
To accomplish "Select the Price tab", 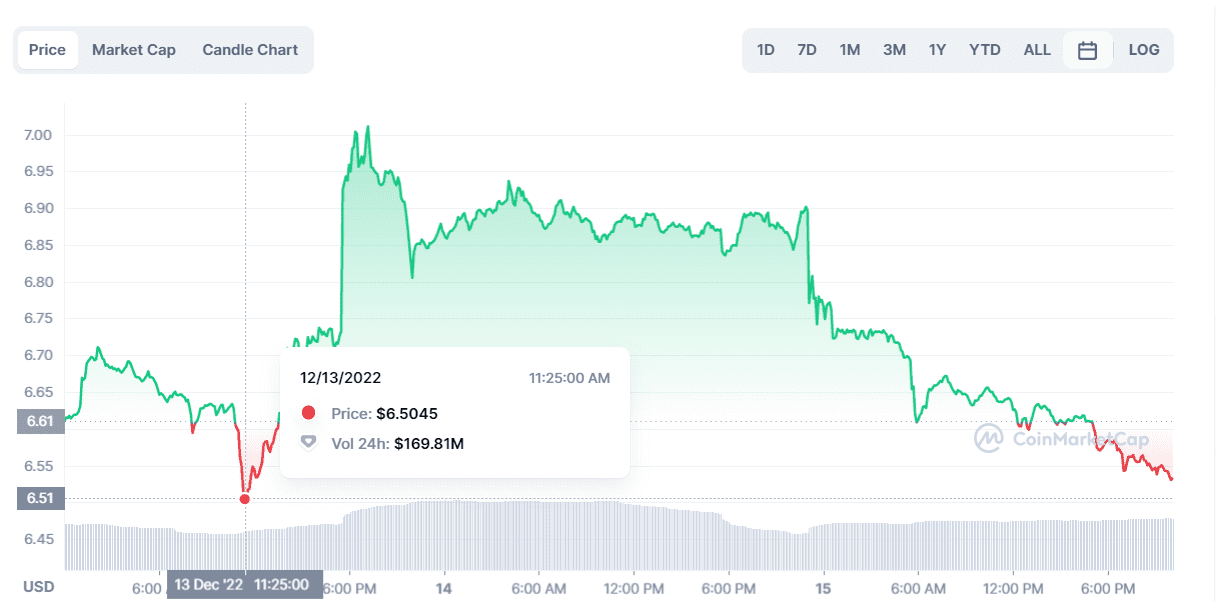I will click(x=47, y=48).
